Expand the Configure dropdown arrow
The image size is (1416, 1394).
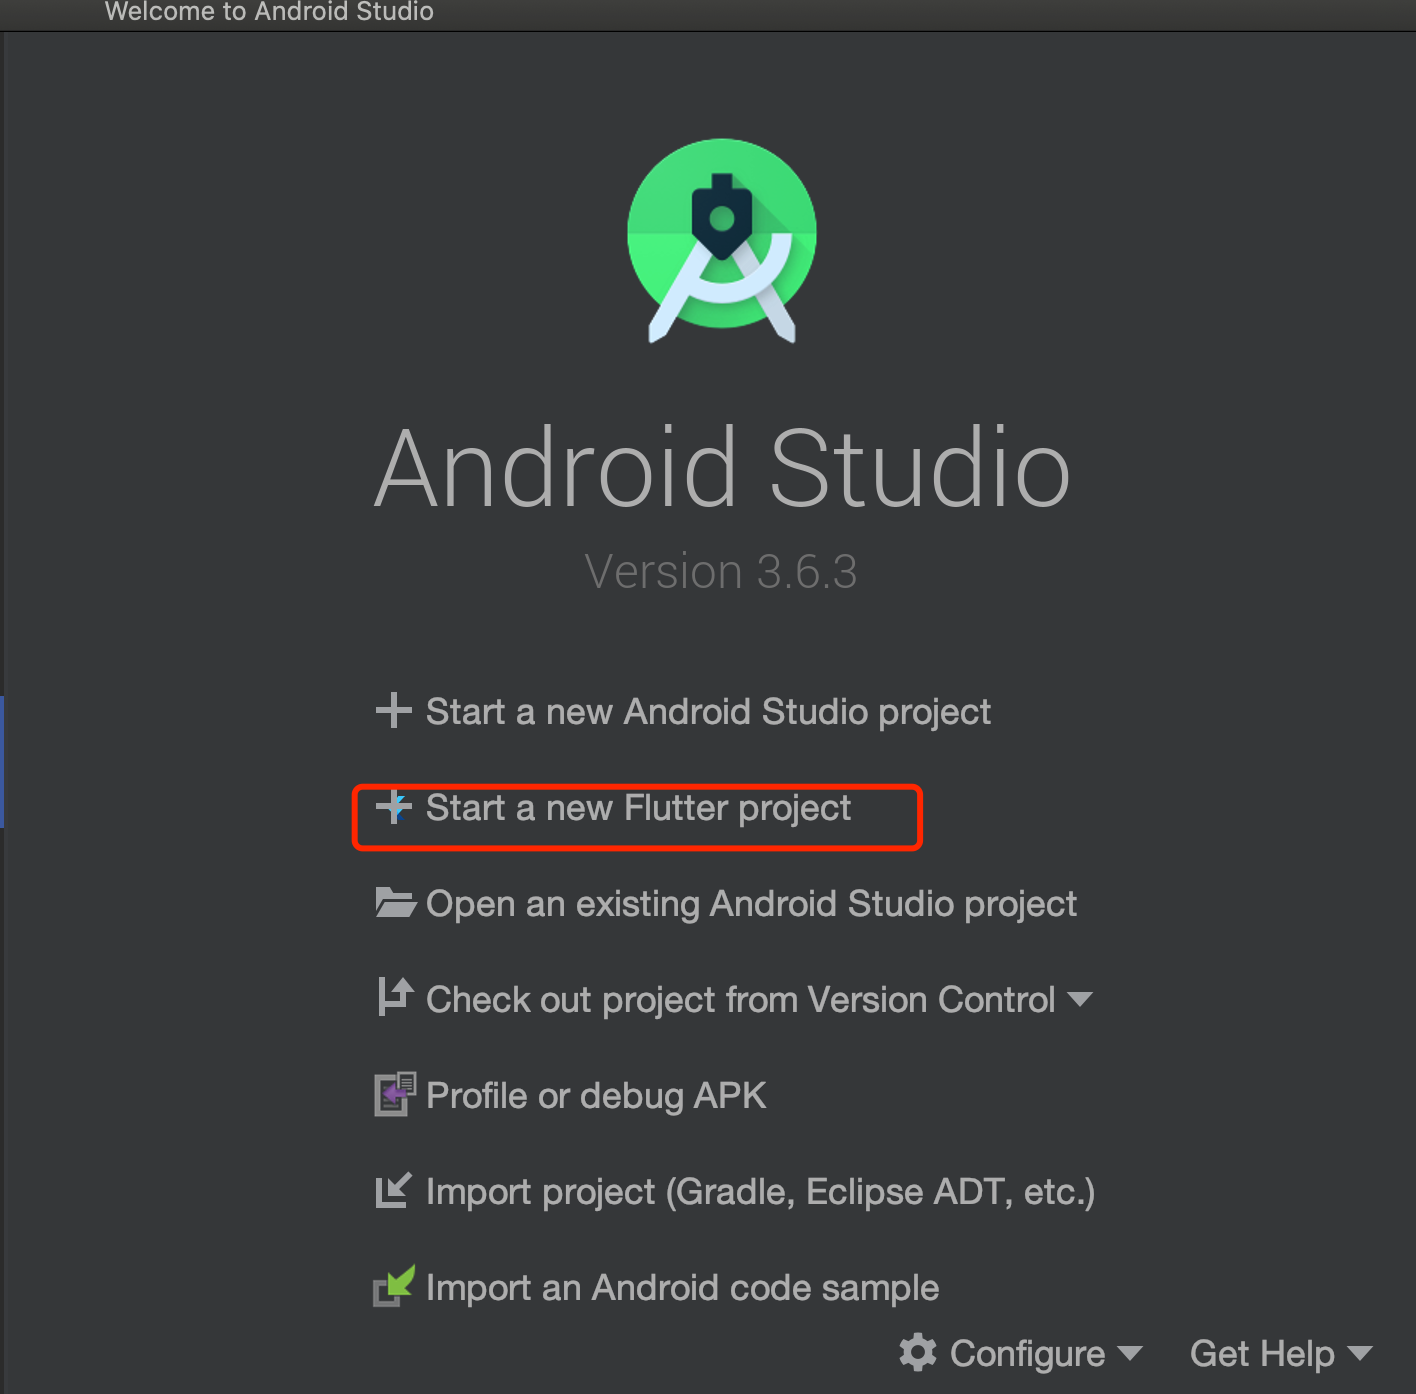tap(1130, 1353)
